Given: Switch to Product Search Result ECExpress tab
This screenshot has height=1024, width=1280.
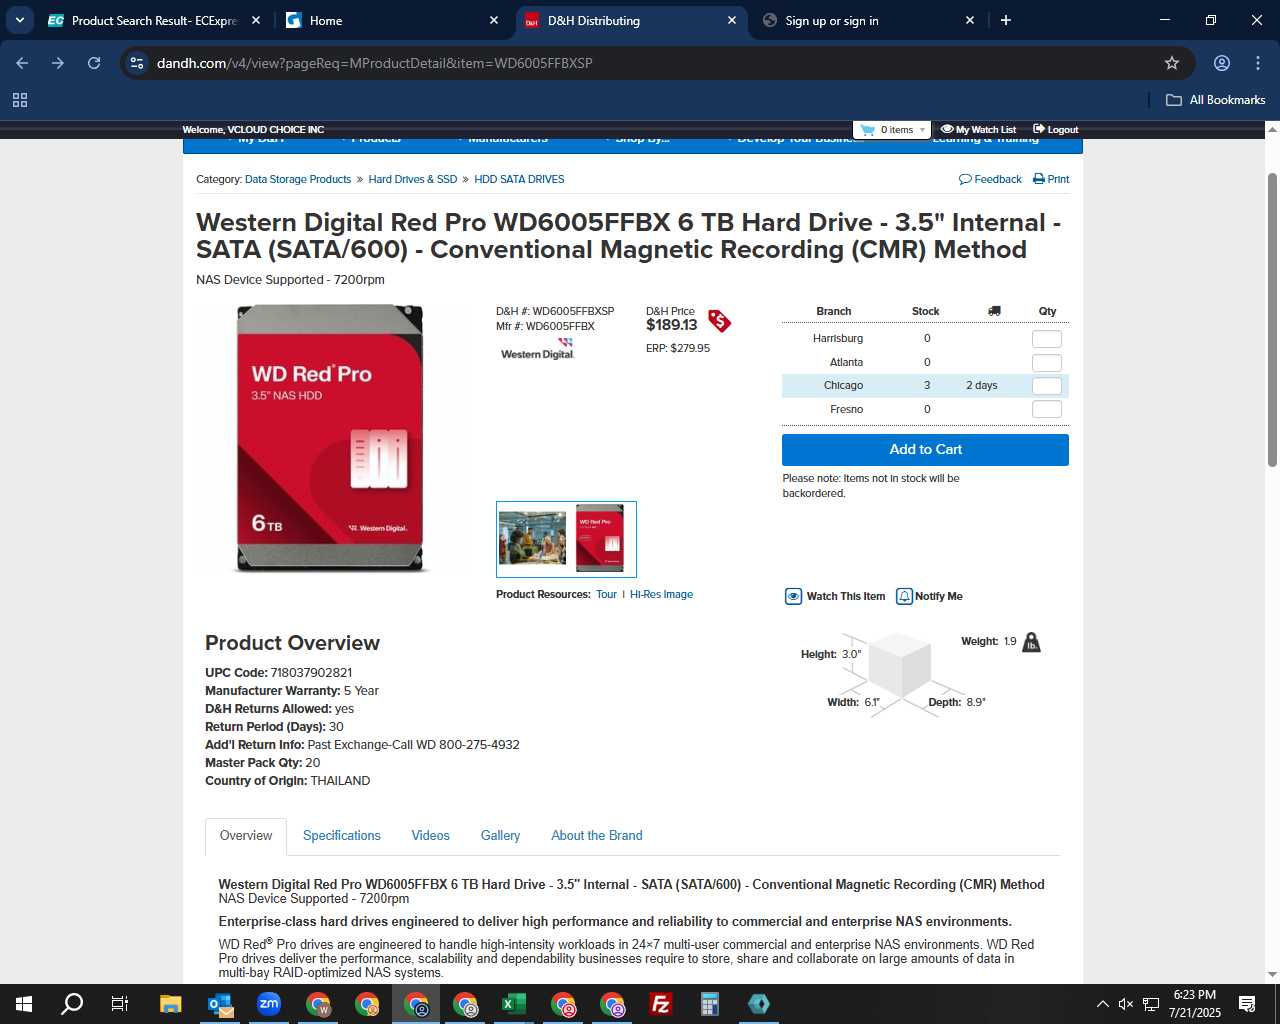Looking at the screenshot, I should [x=155, y=20].
